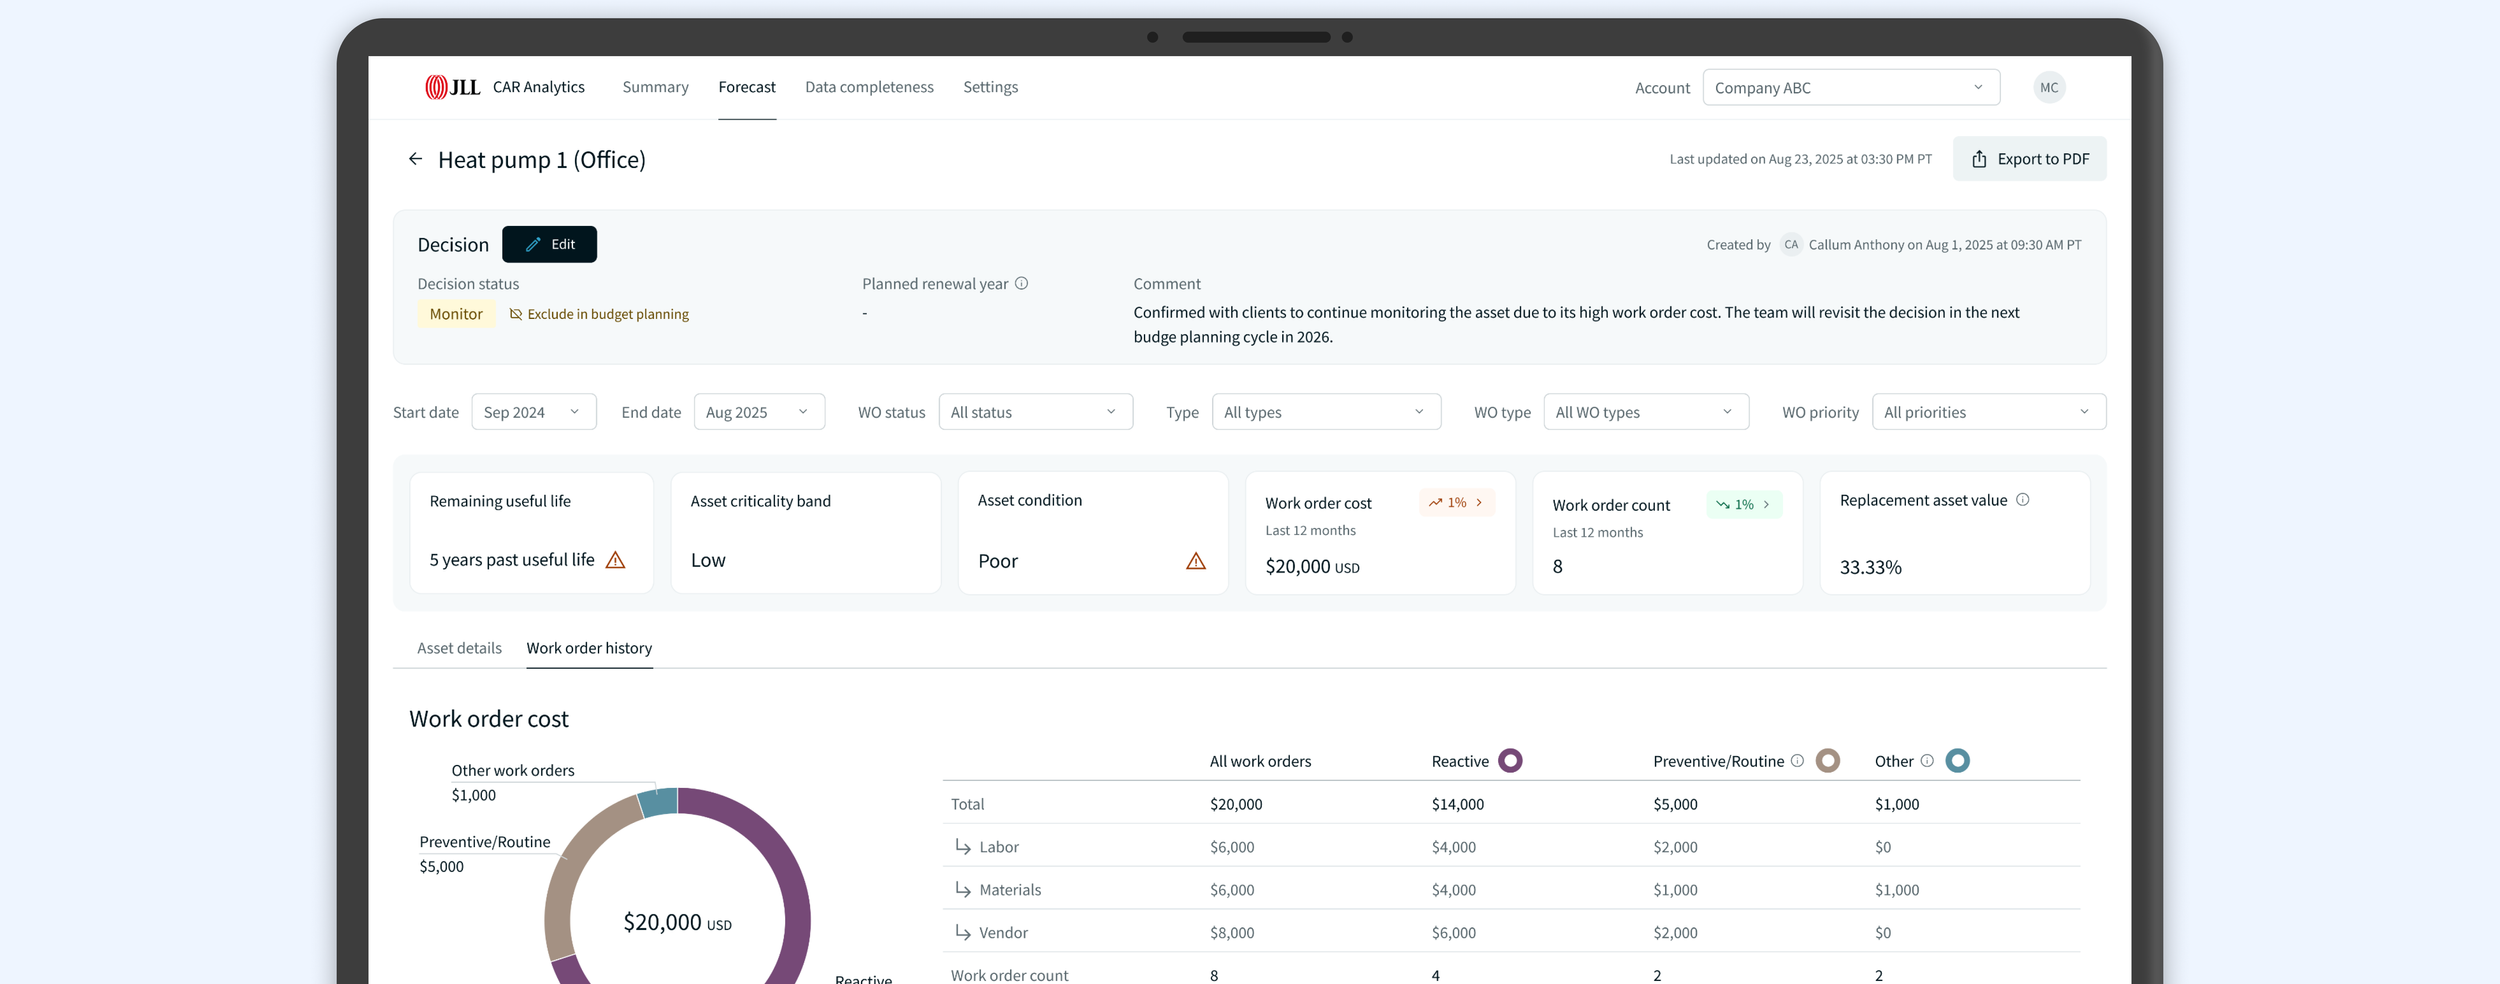Click the $20,000 USD donut center total
2500x984 pixels.
coord(677,922)
